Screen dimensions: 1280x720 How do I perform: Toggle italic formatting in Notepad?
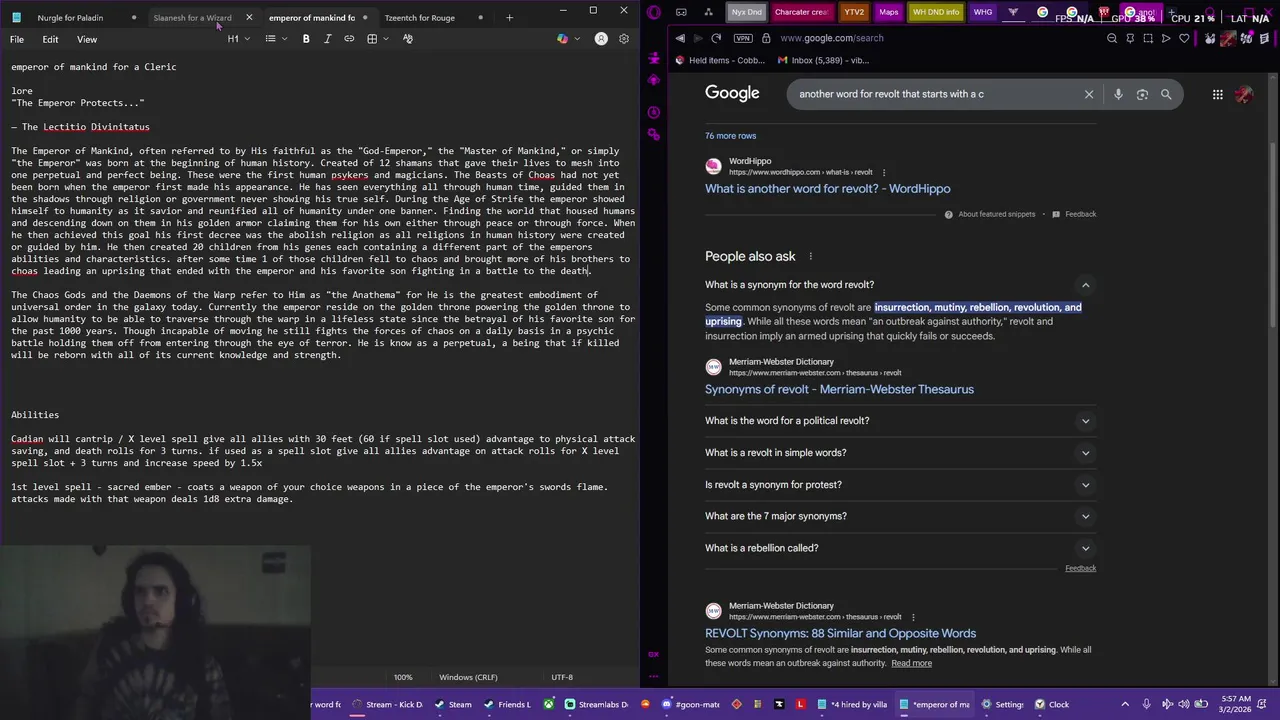coord(327,39)
